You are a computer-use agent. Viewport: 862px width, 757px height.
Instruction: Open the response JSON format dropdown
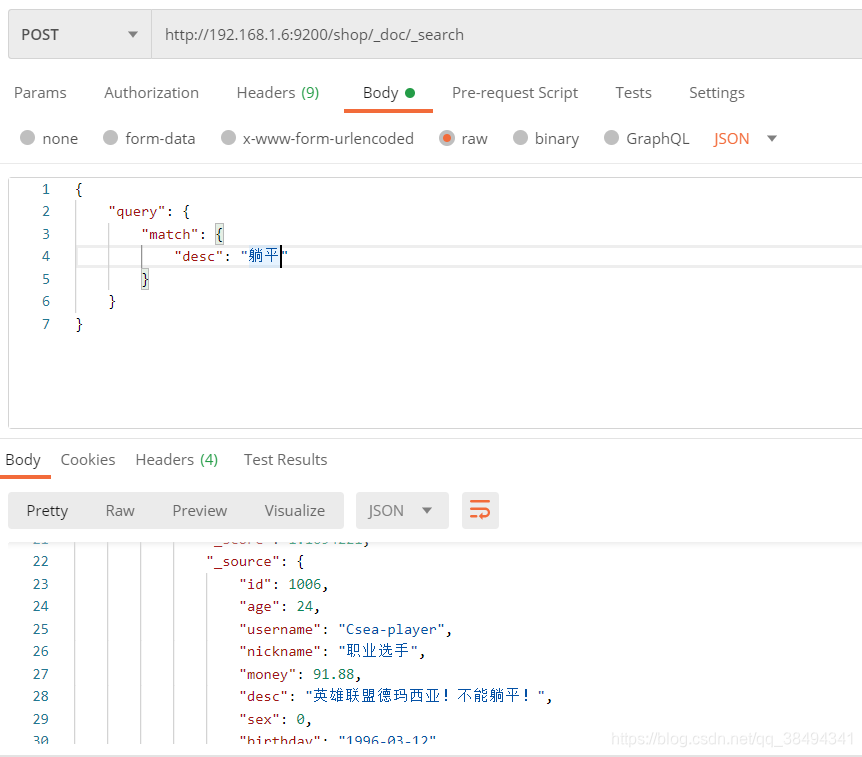[400, 510]
